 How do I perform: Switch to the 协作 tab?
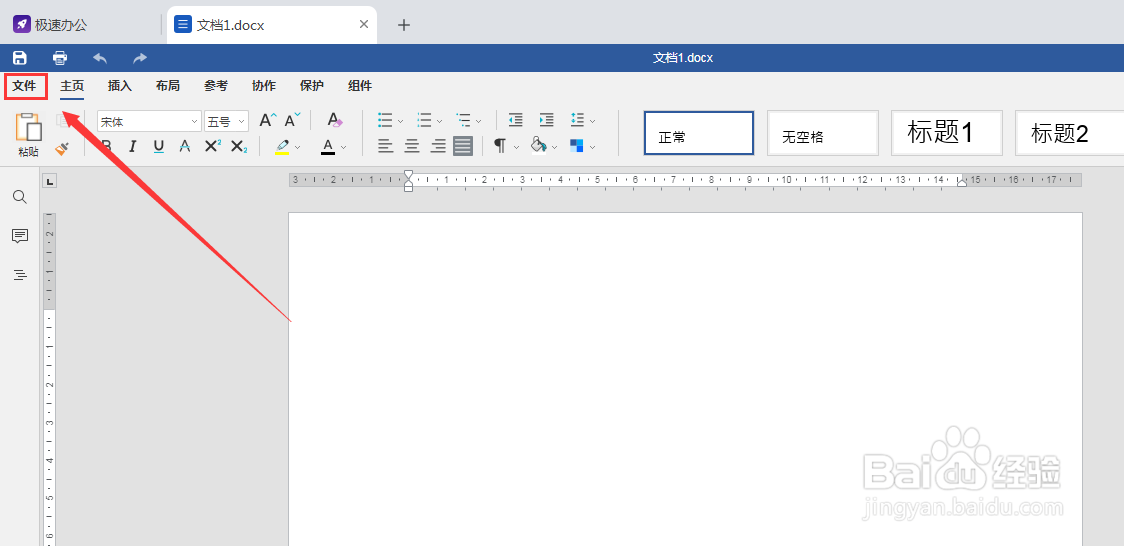264,86
